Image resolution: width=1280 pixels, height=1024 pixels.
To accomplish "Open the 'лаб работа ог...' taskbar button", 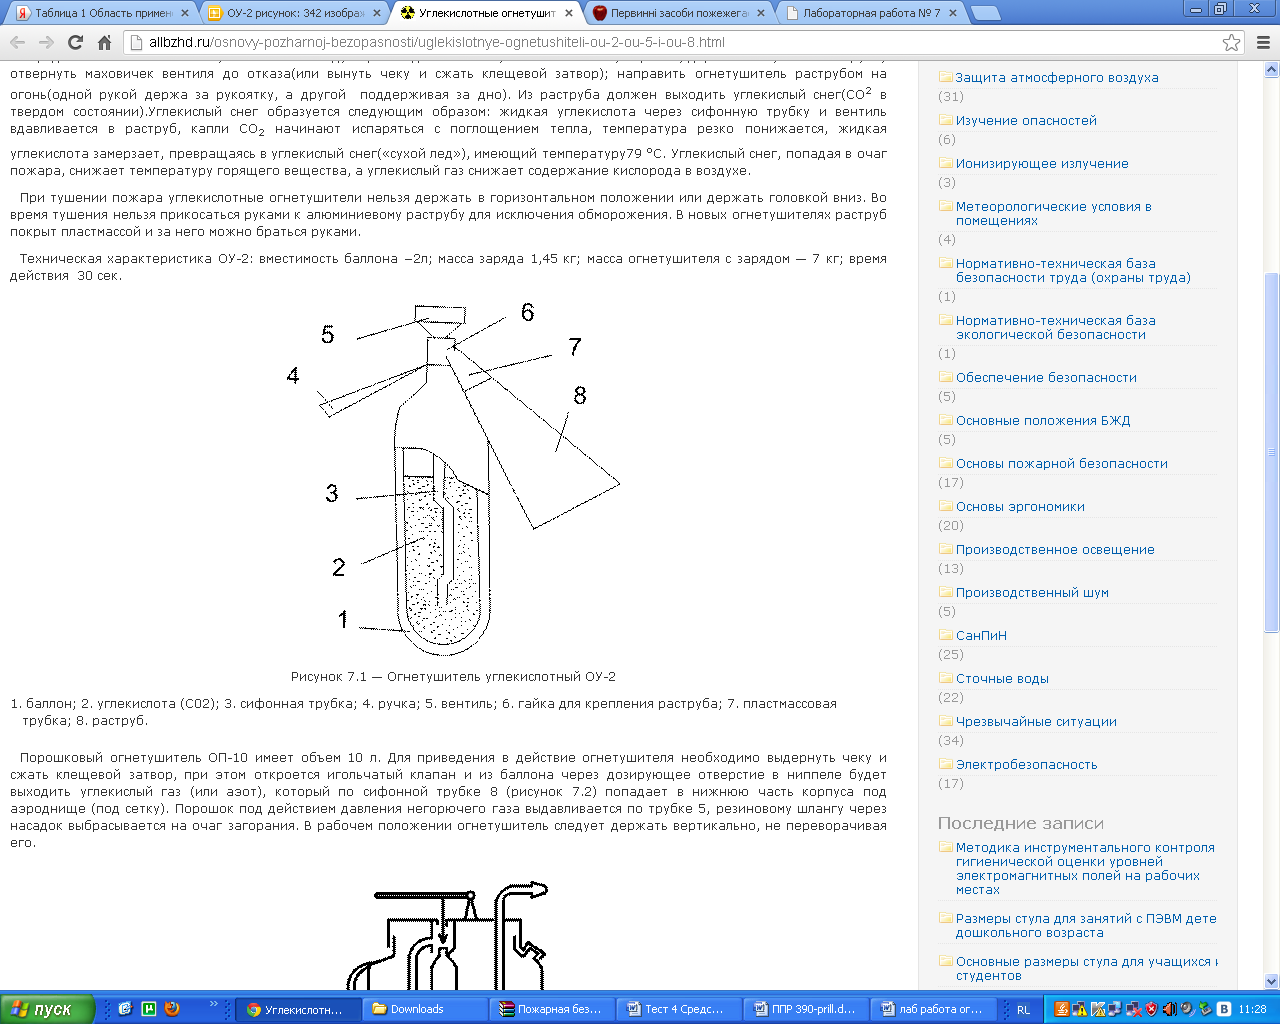I will pos(932,1009).
